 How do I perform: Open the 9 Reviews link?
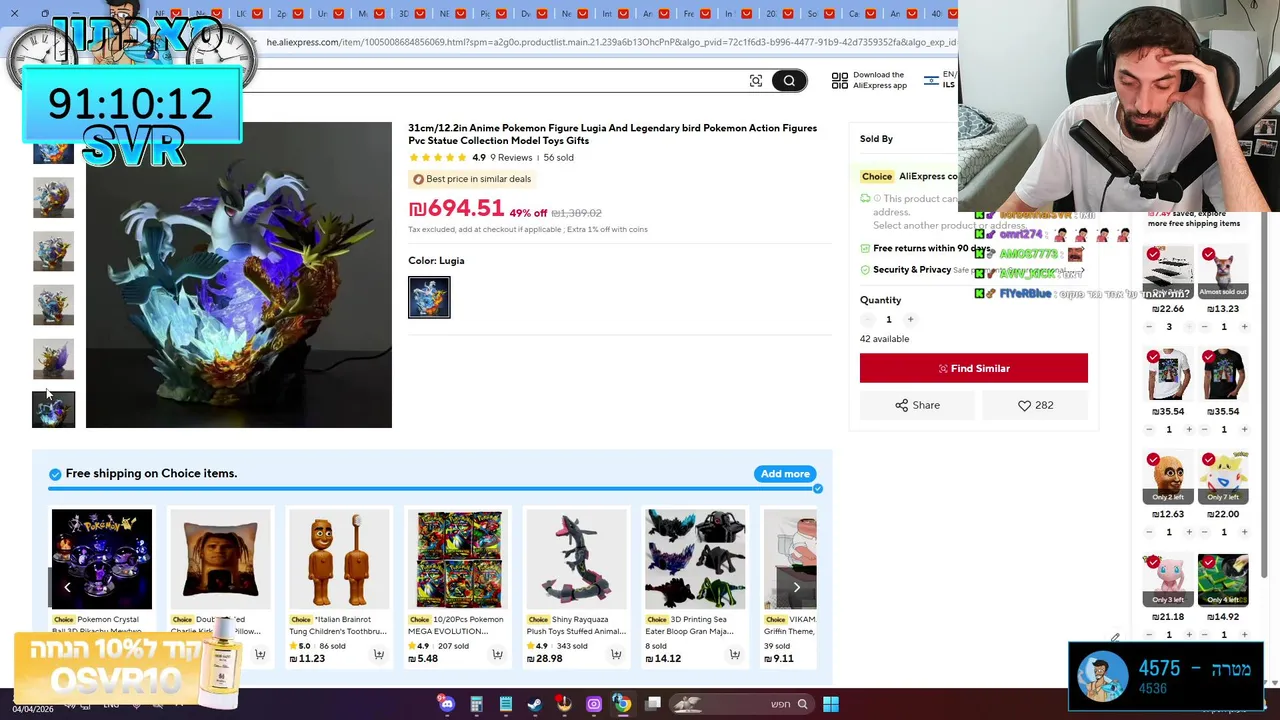tap(511, 158)
